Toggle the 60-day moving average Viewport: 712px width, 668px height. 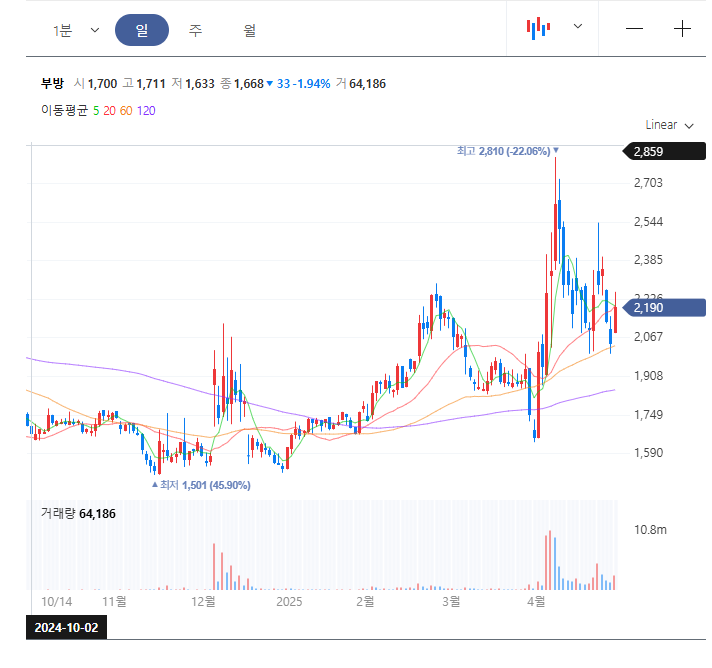[126, 111]
